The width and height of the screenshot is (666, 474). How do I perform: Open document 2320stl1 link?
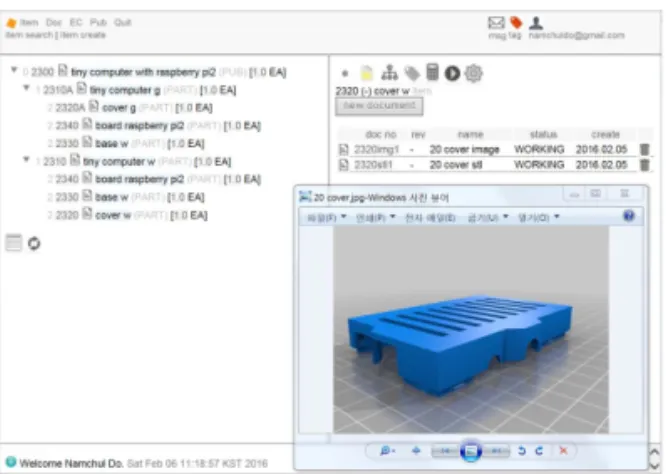tap(373, 165)
